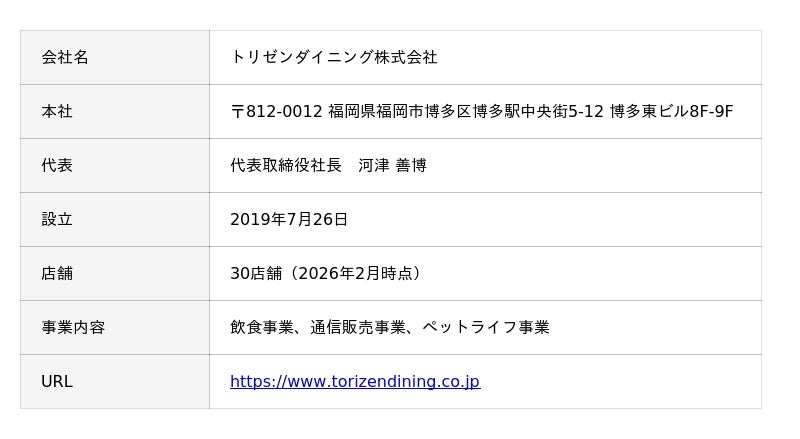Viewport: 800px width, 439px height.
Task: Click the ペットライフ事業 text
Action: pos(485,327)
